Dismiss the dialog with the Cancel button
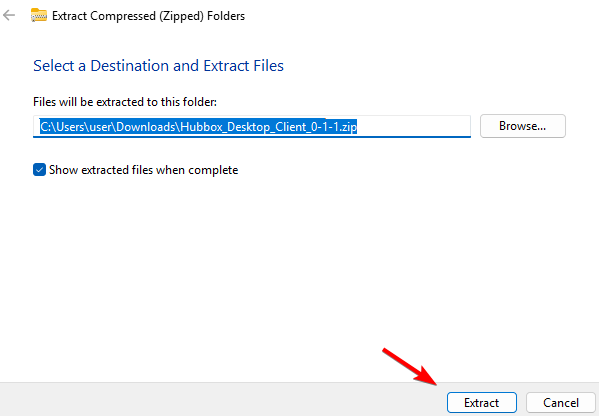599x416 pixels. pos(561,403)
